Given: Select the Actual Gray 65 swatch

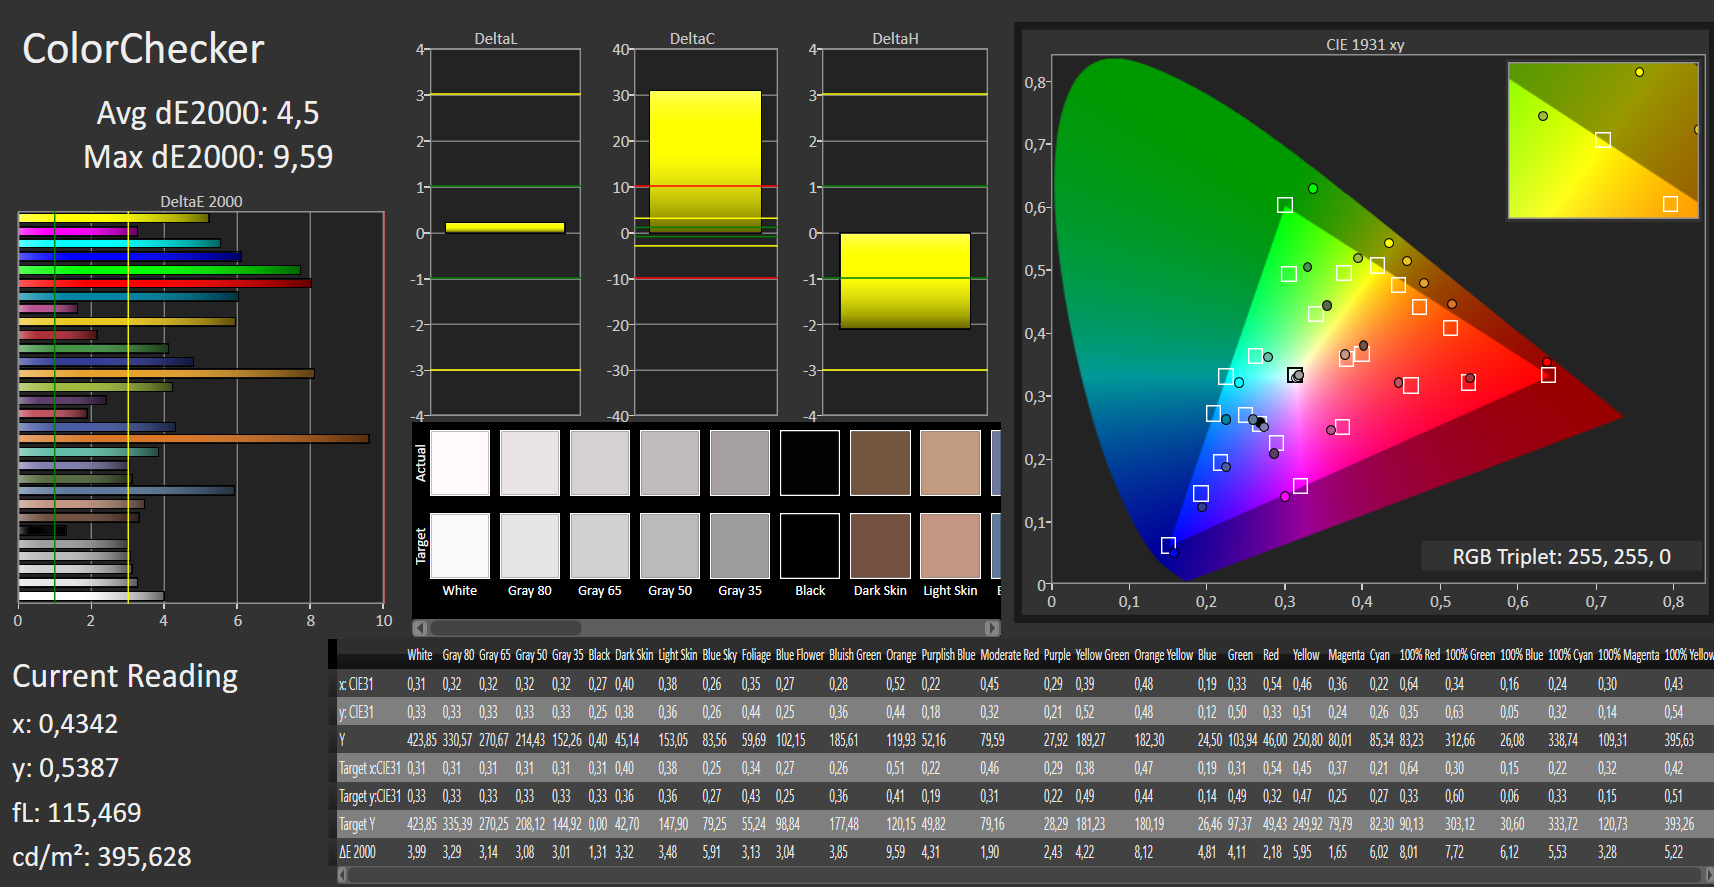Looking at the screenshot, I should coord(600,463).
